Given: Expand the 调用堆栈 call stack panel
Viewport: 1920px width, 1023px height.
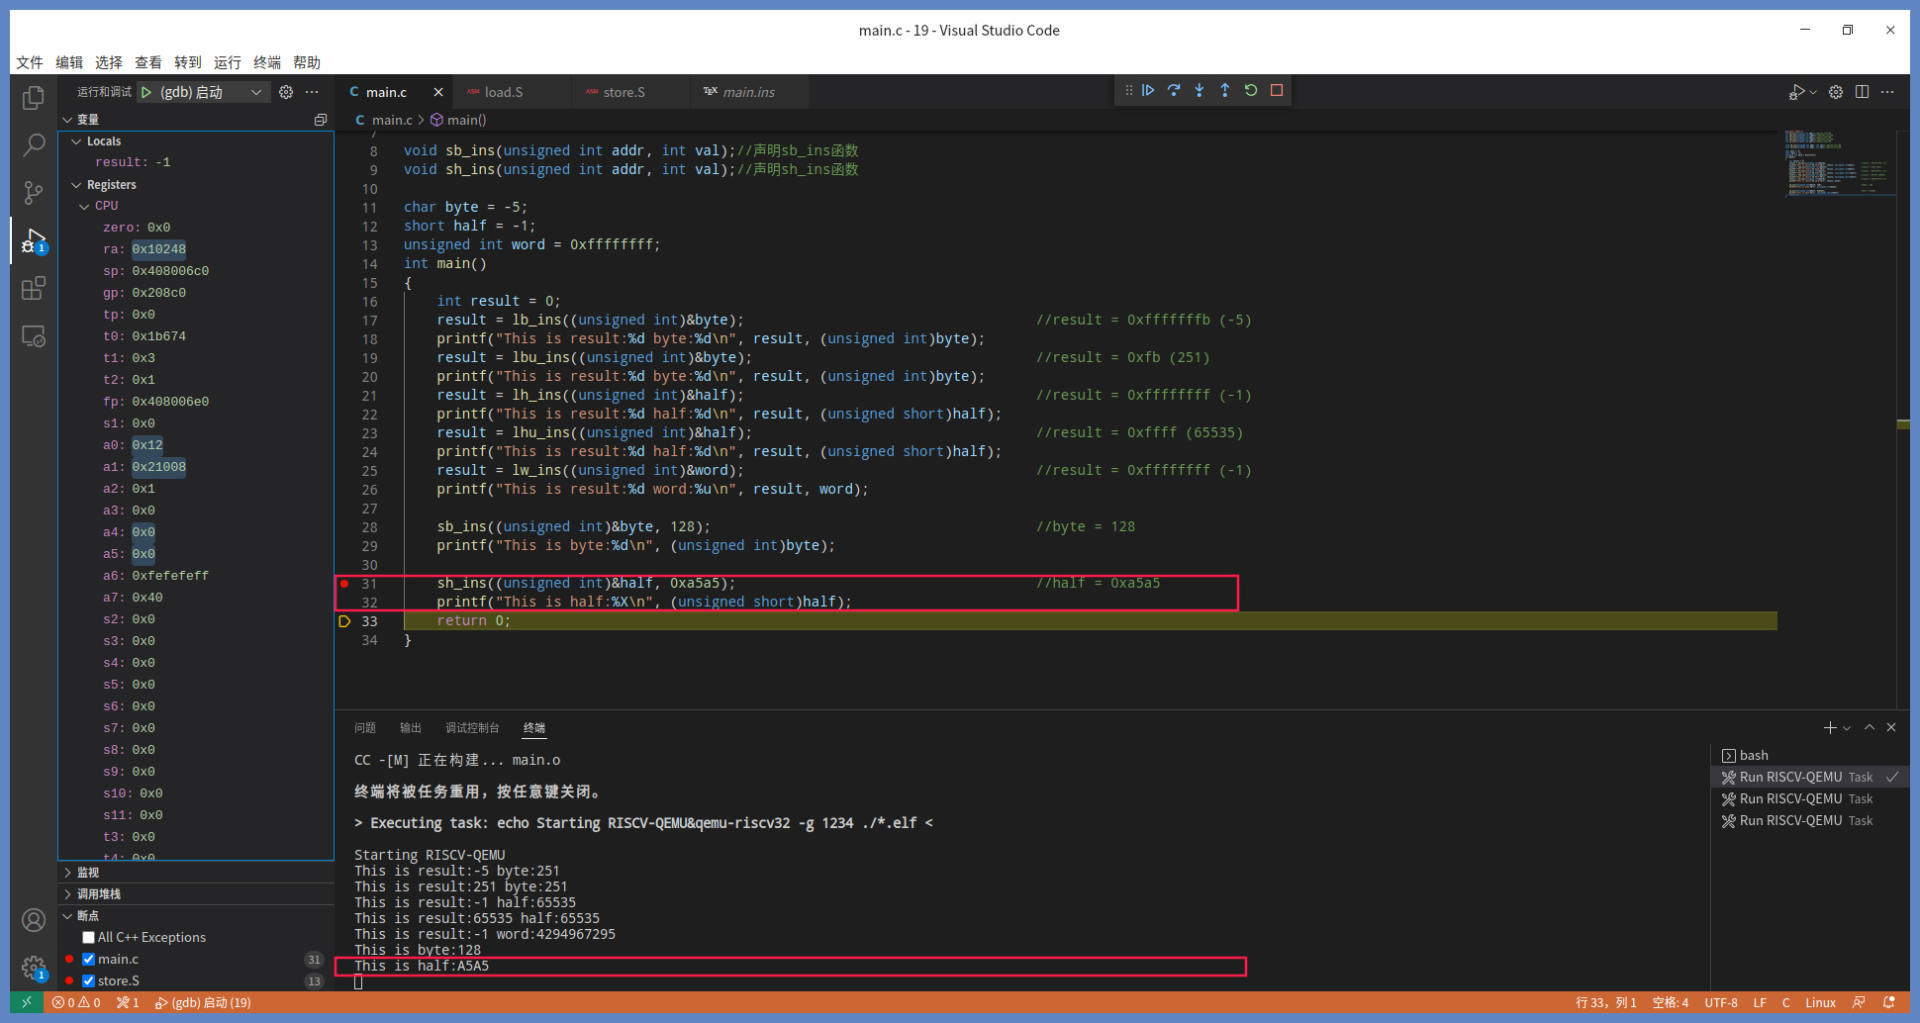Looking at the screenshot, I should click(98, 894).
